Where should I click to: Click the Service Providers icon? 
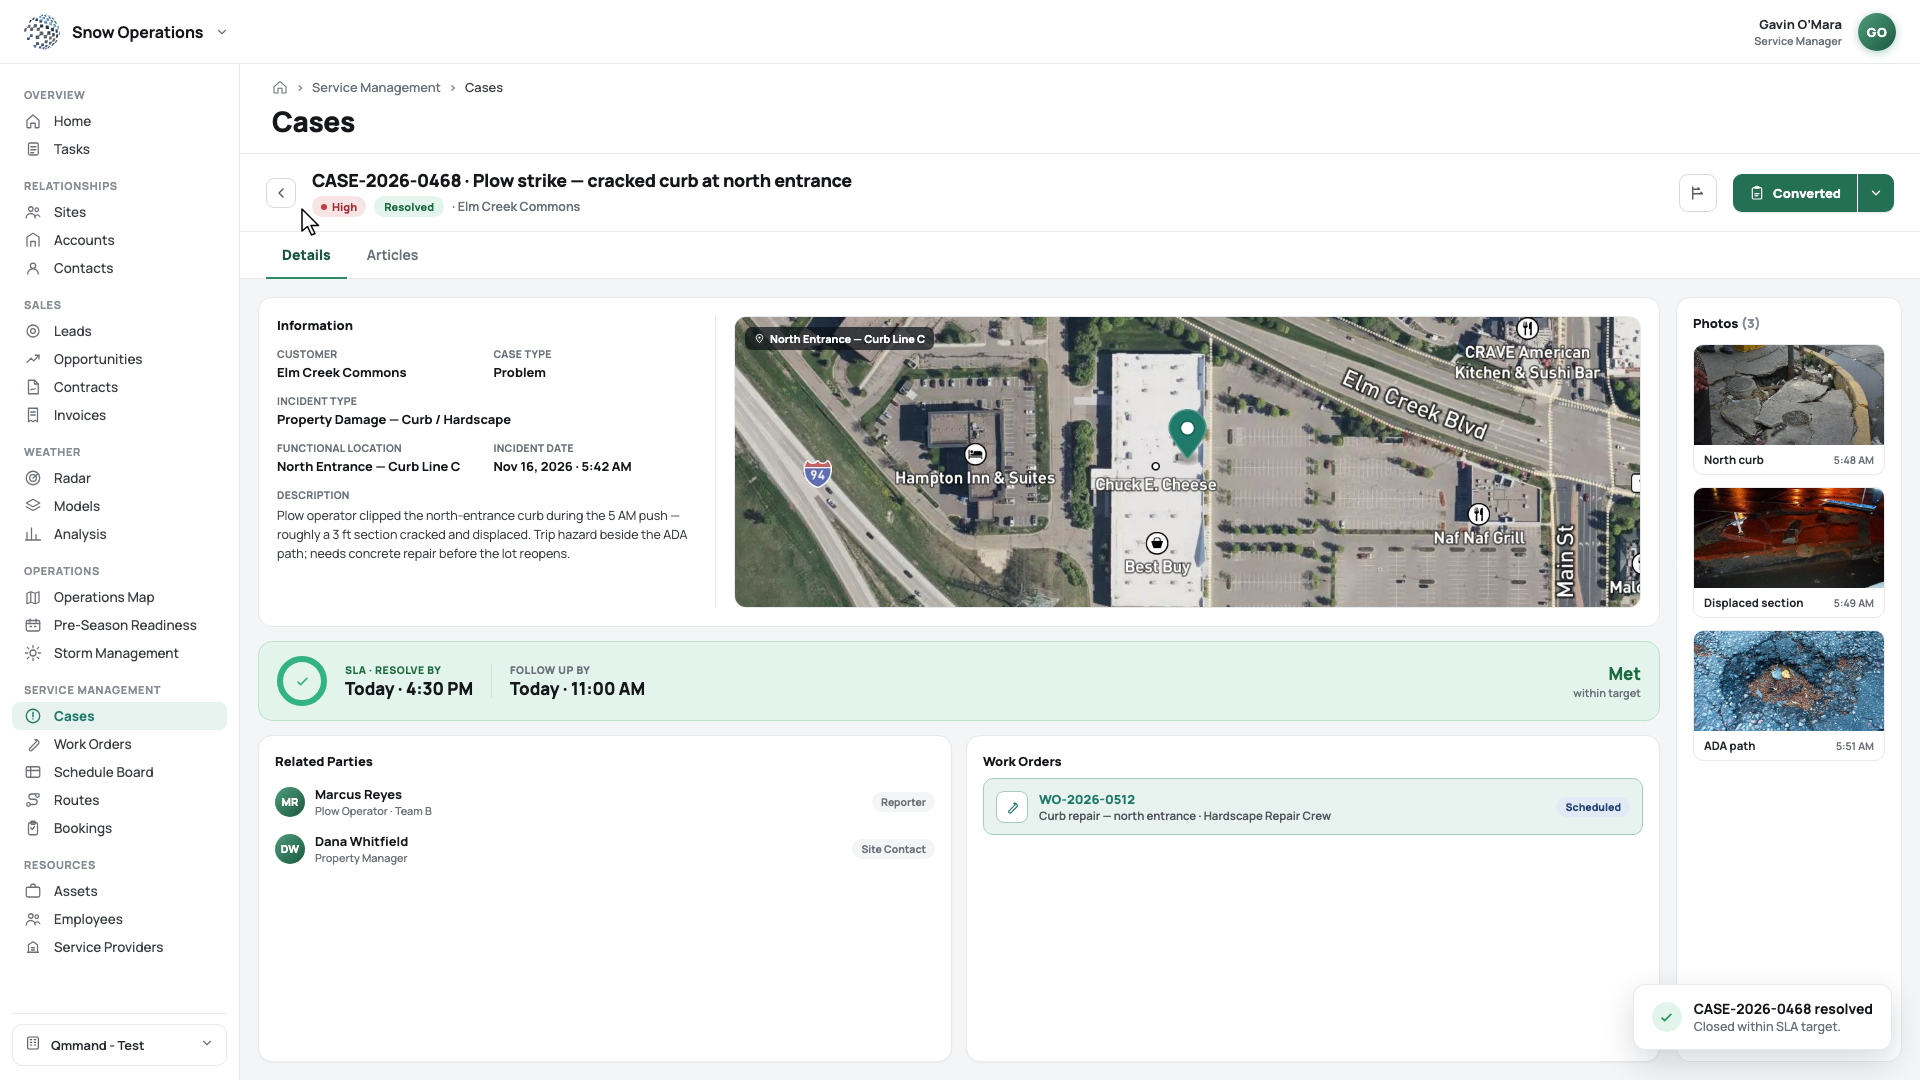[33, 947]
